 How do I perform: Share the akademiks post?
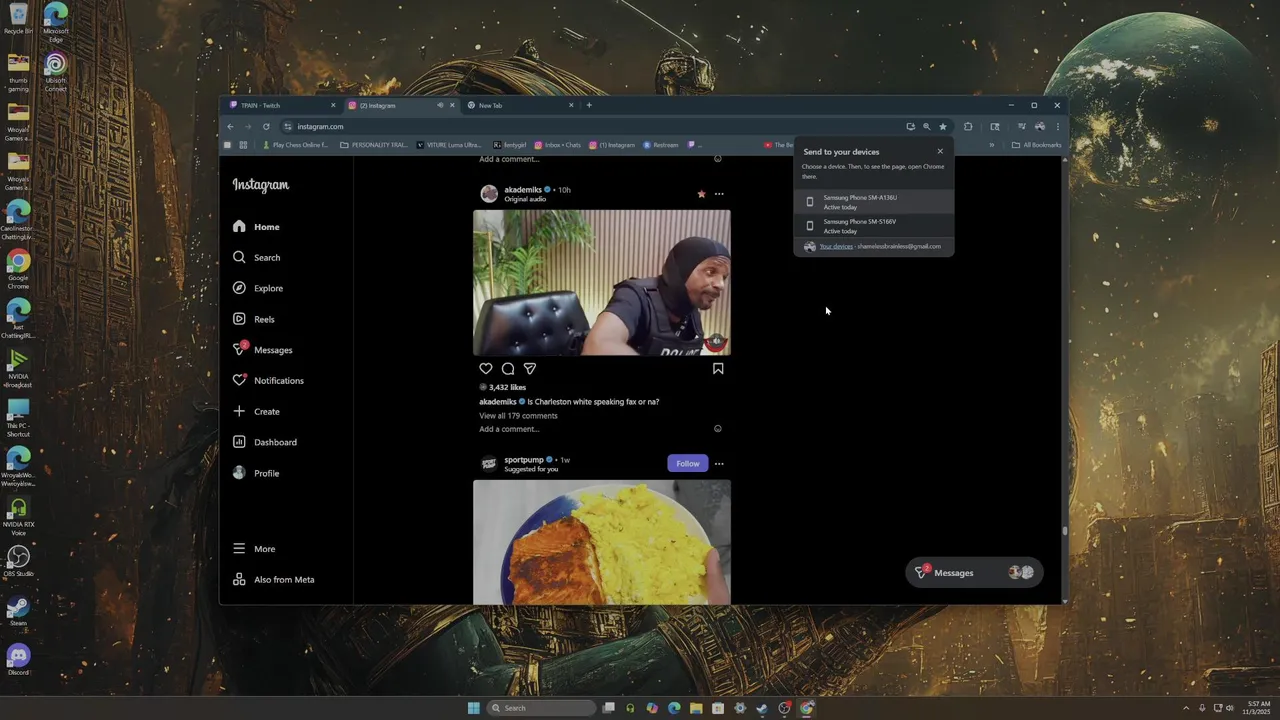(530, 369)
